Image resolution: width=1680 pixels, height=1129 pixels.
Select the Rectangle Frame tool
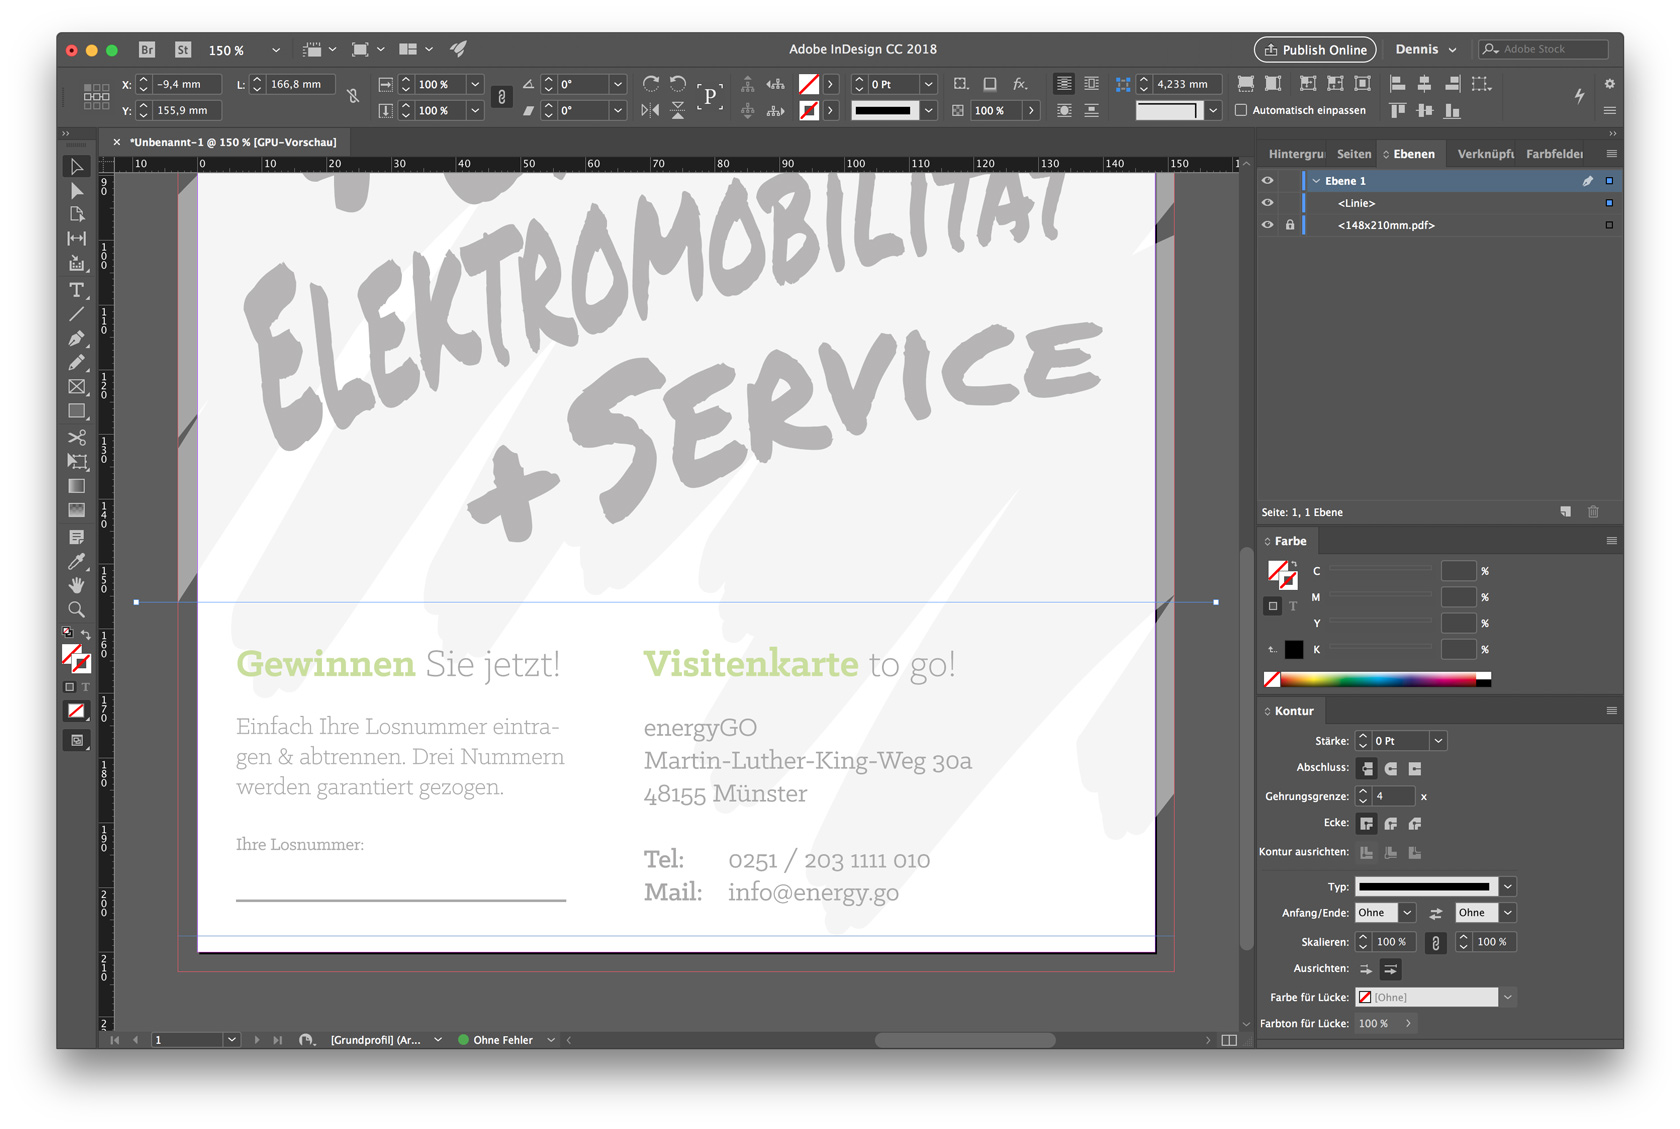click(76, 387)
